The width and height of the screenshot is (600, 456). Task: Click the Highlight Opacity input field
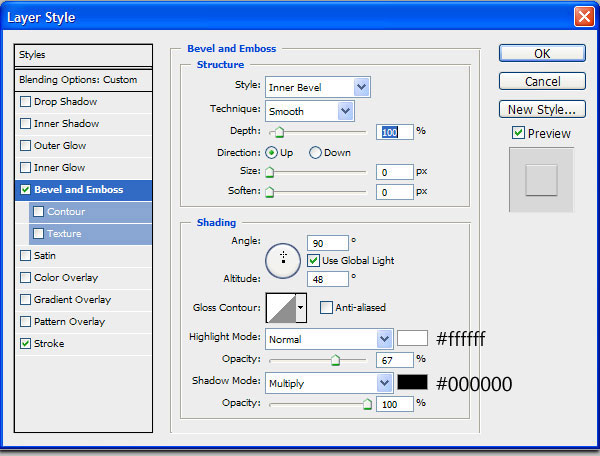pyautogui.click(x=395, y=360)
